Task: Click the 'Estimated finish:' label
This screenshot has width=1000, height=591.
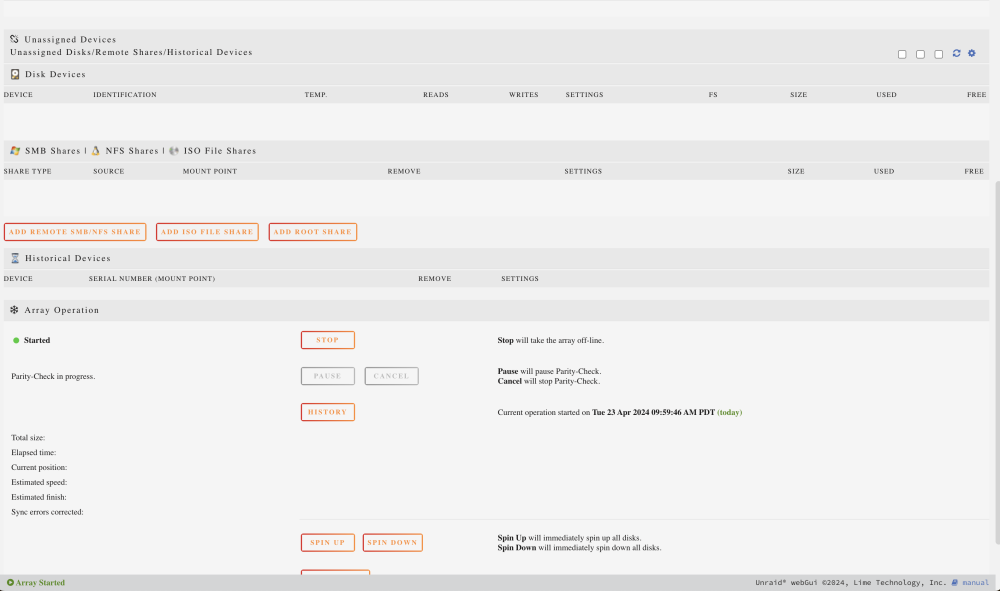Action: pyautogui.click(x=39, y=497)
